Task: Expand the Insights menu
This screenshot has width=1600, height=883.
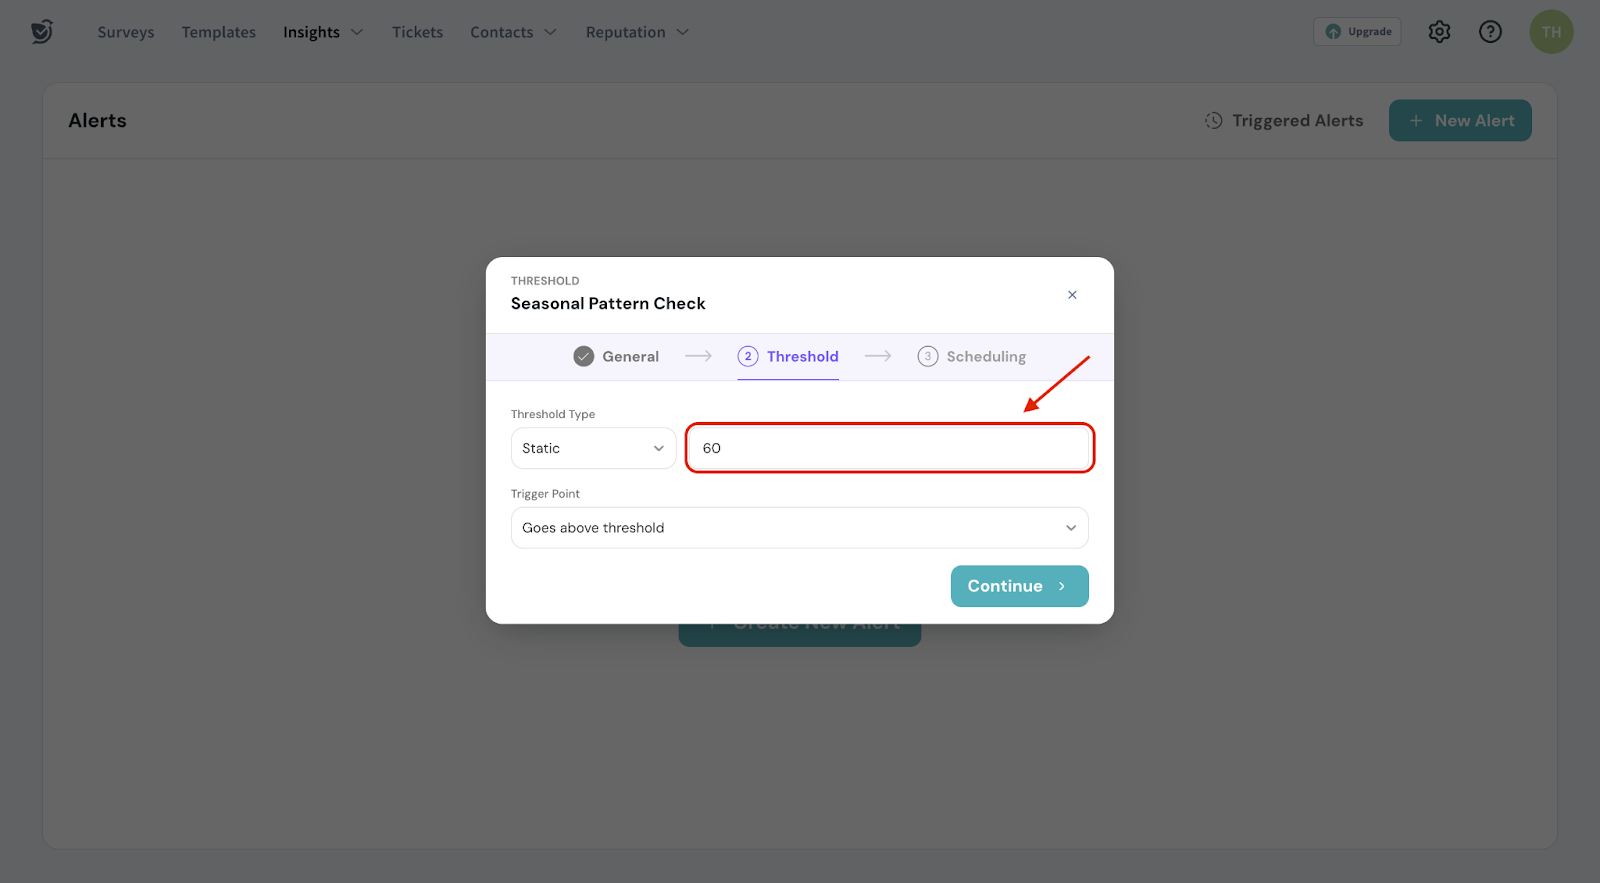Action: tap(322, 32)
